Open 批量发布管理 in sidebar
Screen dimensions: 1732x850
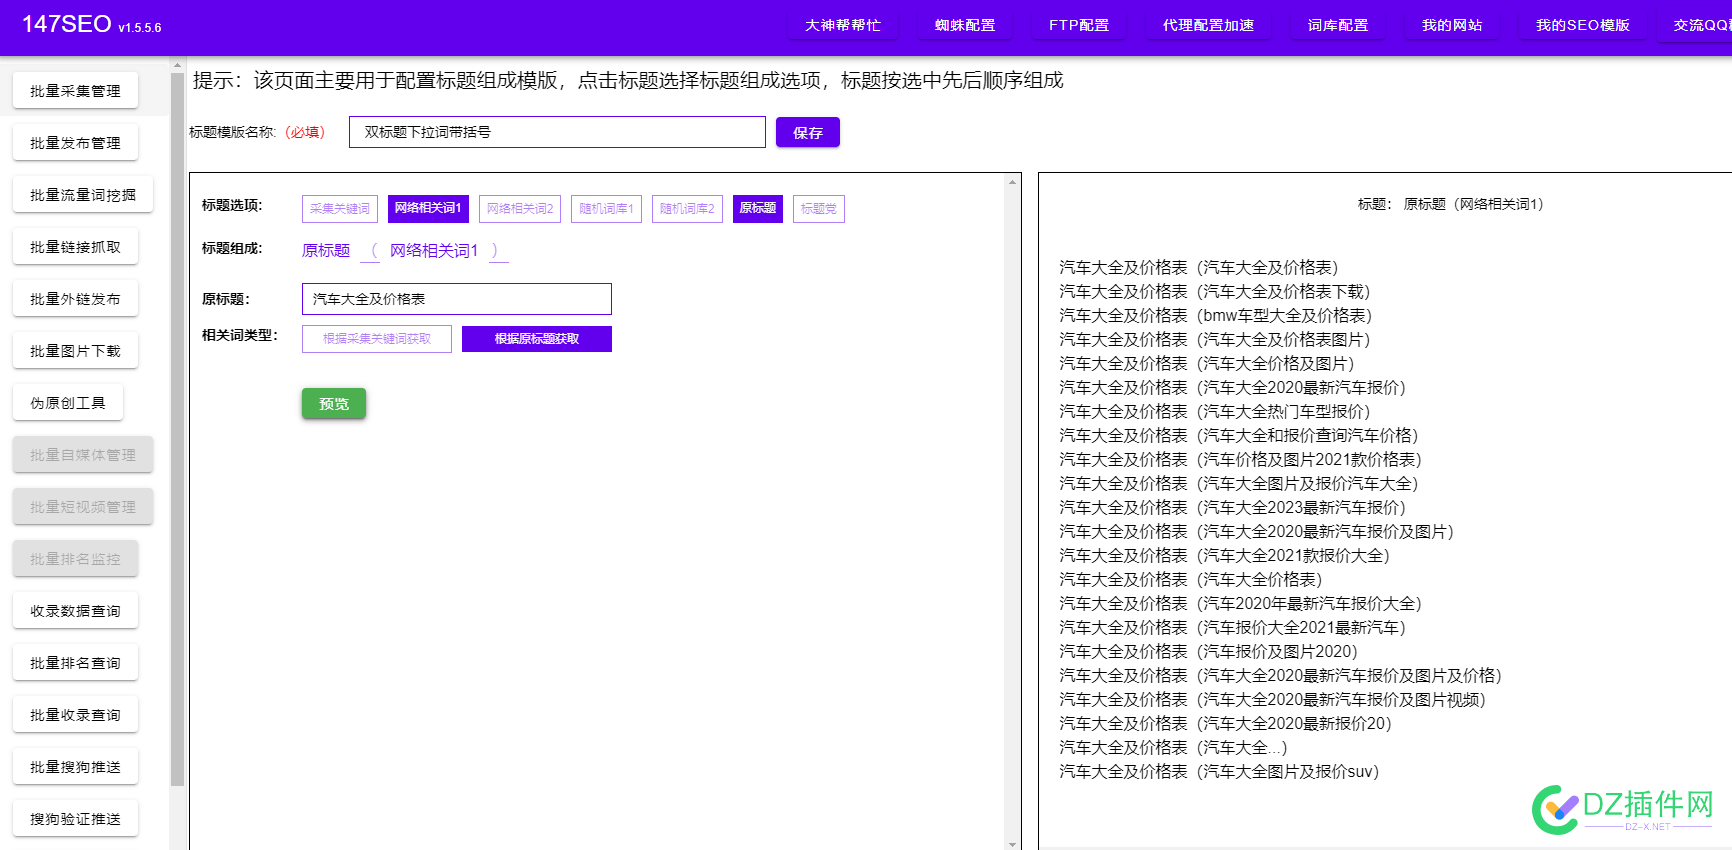(75, 143)
